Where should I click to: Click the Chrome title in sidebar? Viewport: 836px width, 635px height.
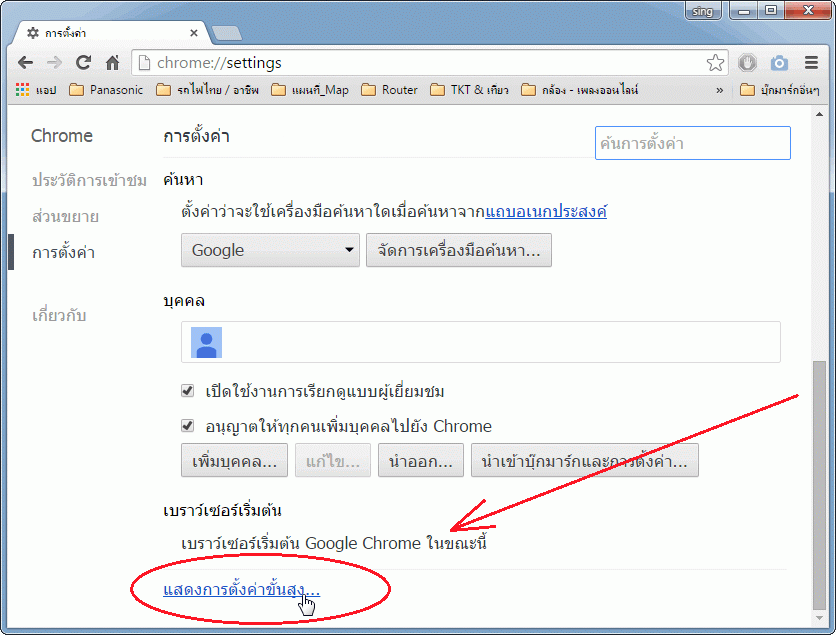pyautogui.click(x=62, y=136)
